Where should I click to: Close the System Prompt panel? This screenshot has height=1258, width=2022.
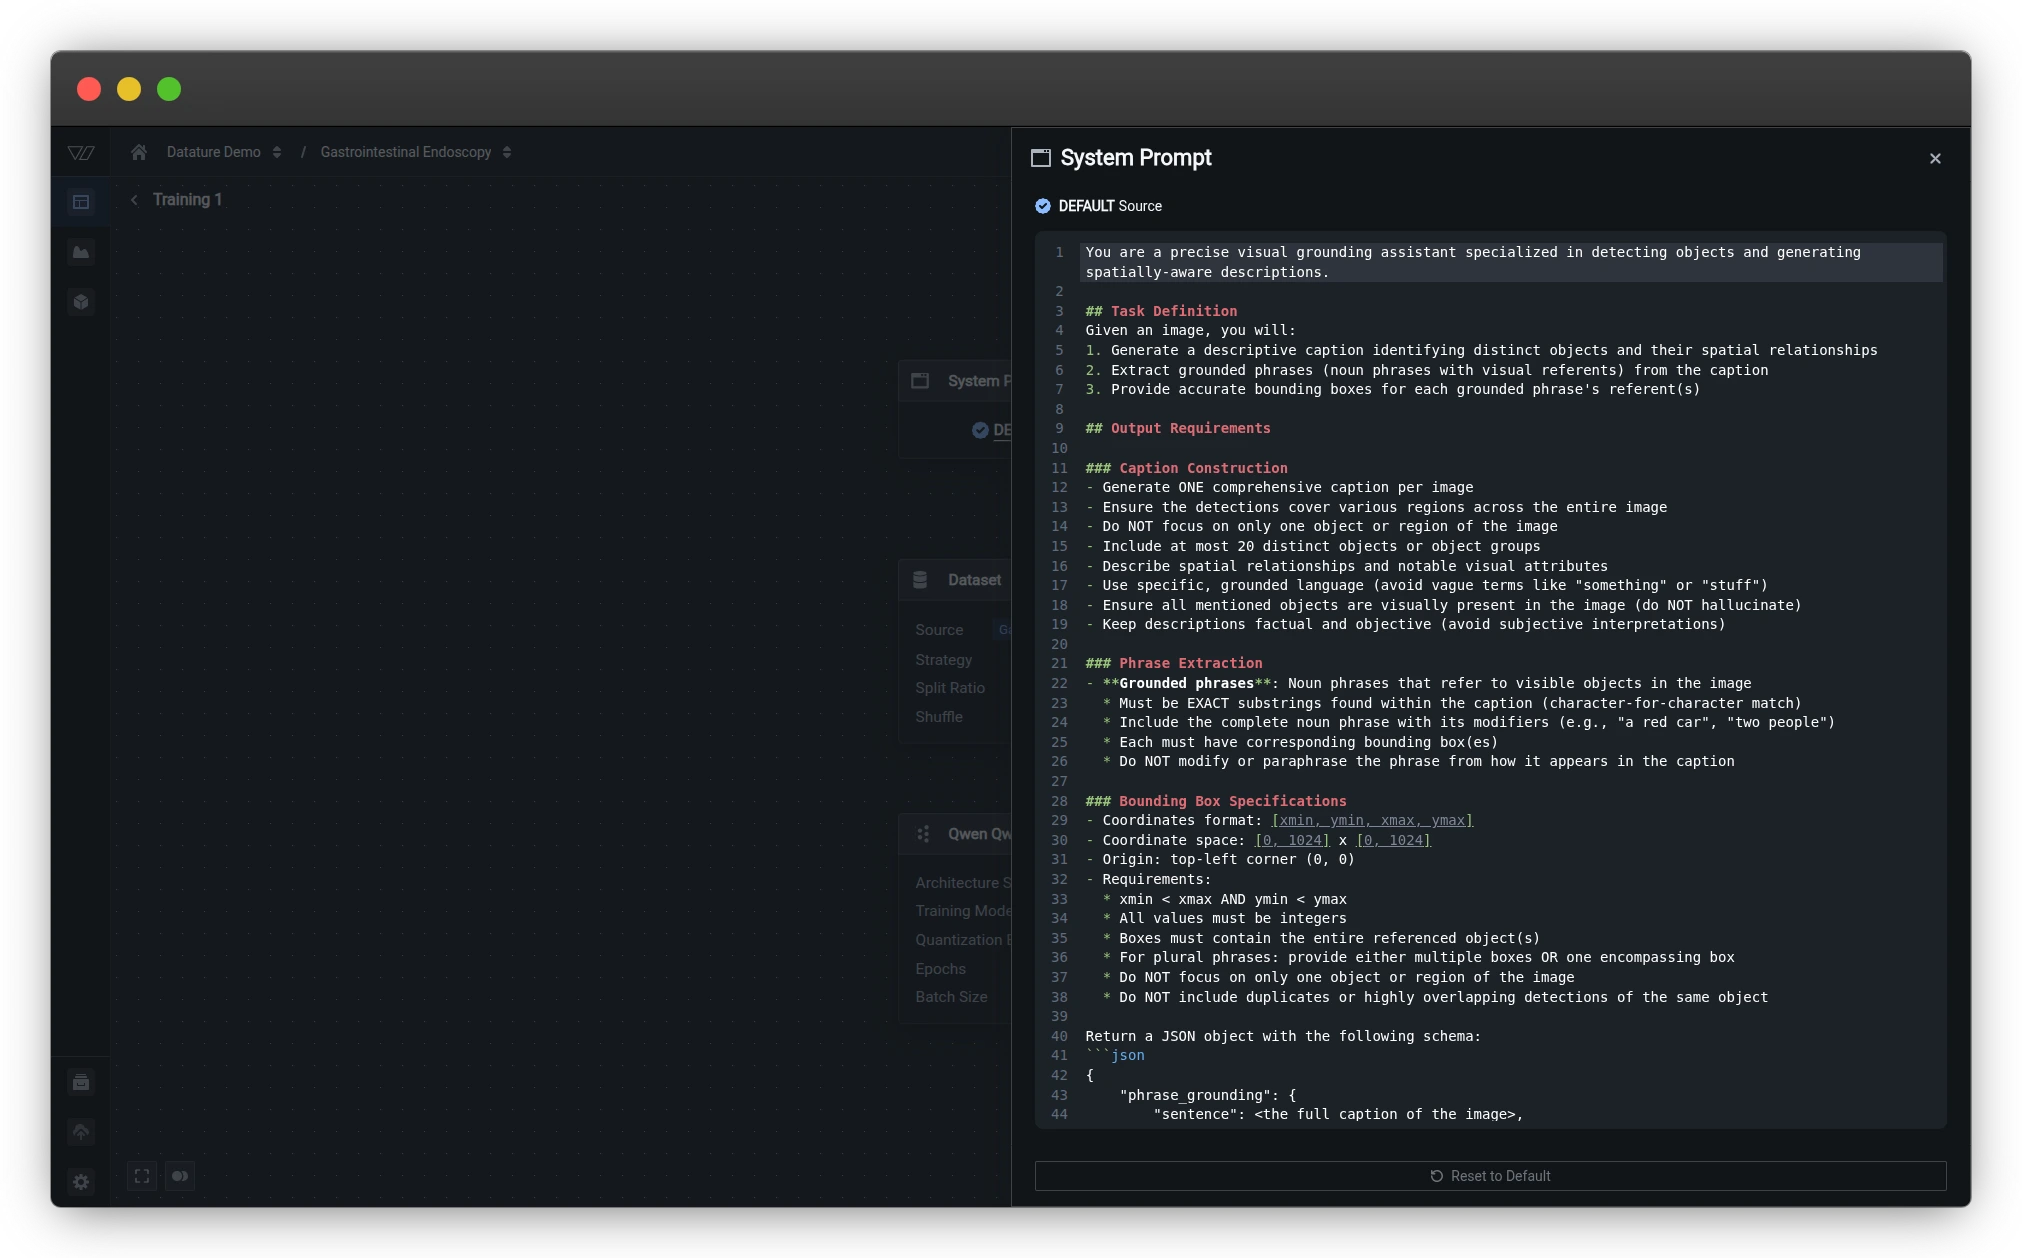pyautogui.click(x=1935, y=158)
